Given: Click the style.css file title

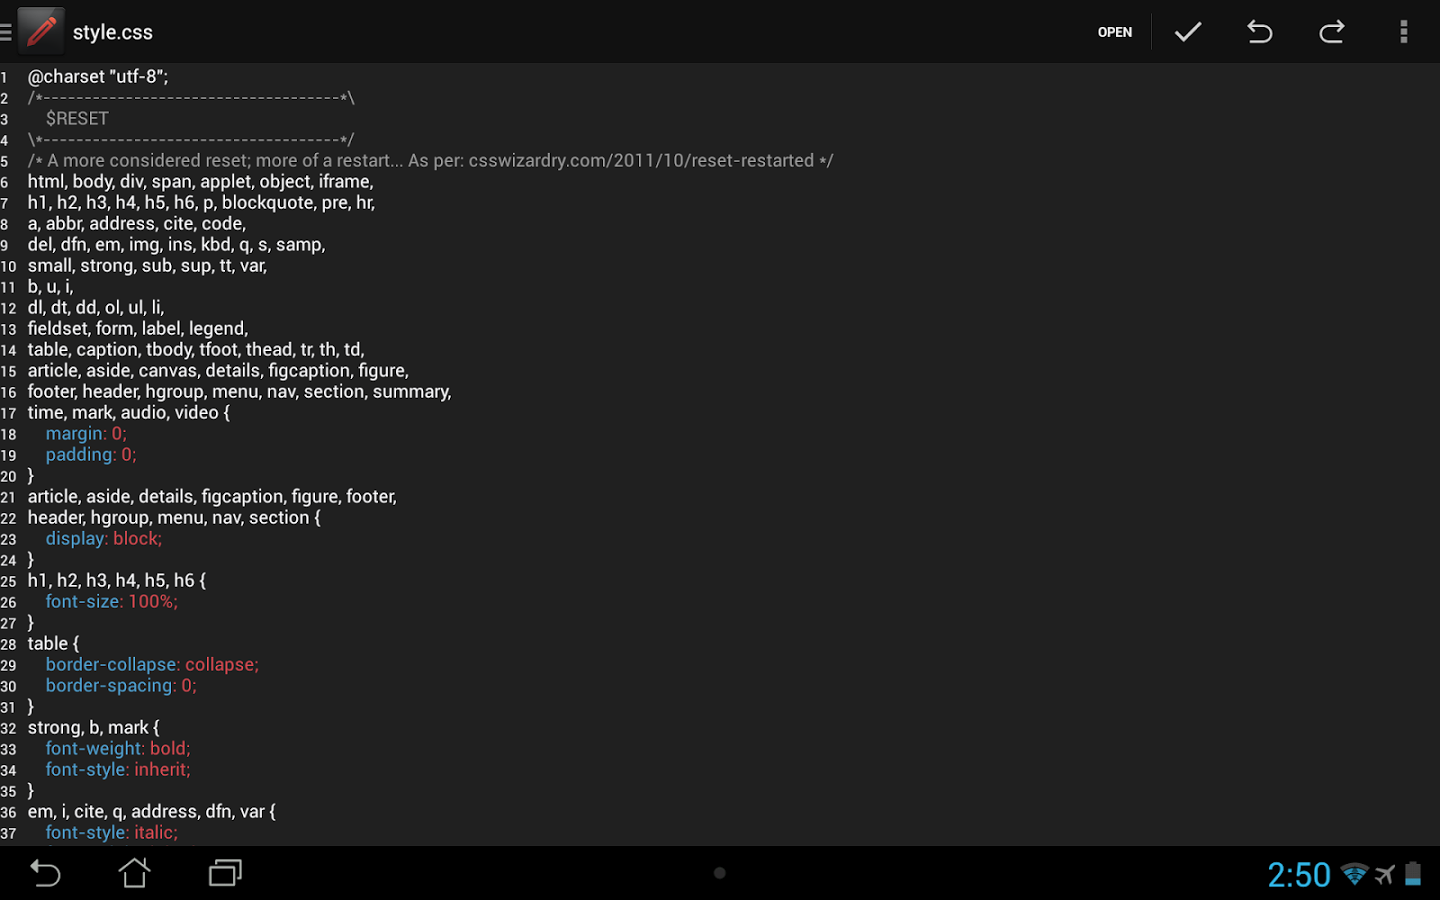Looking at the screenshot, I should (x=113, y=32).
